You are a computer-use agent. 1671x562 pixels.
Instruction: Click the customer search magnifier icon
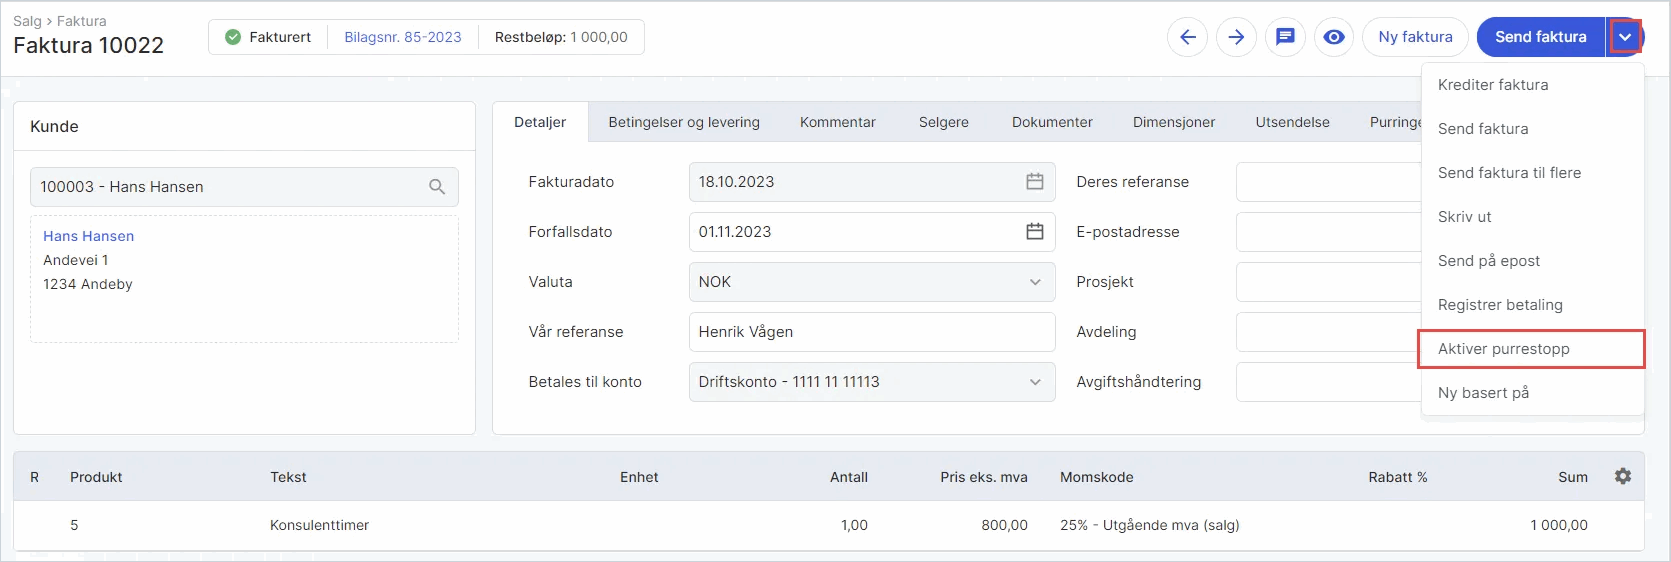[437, 187]
